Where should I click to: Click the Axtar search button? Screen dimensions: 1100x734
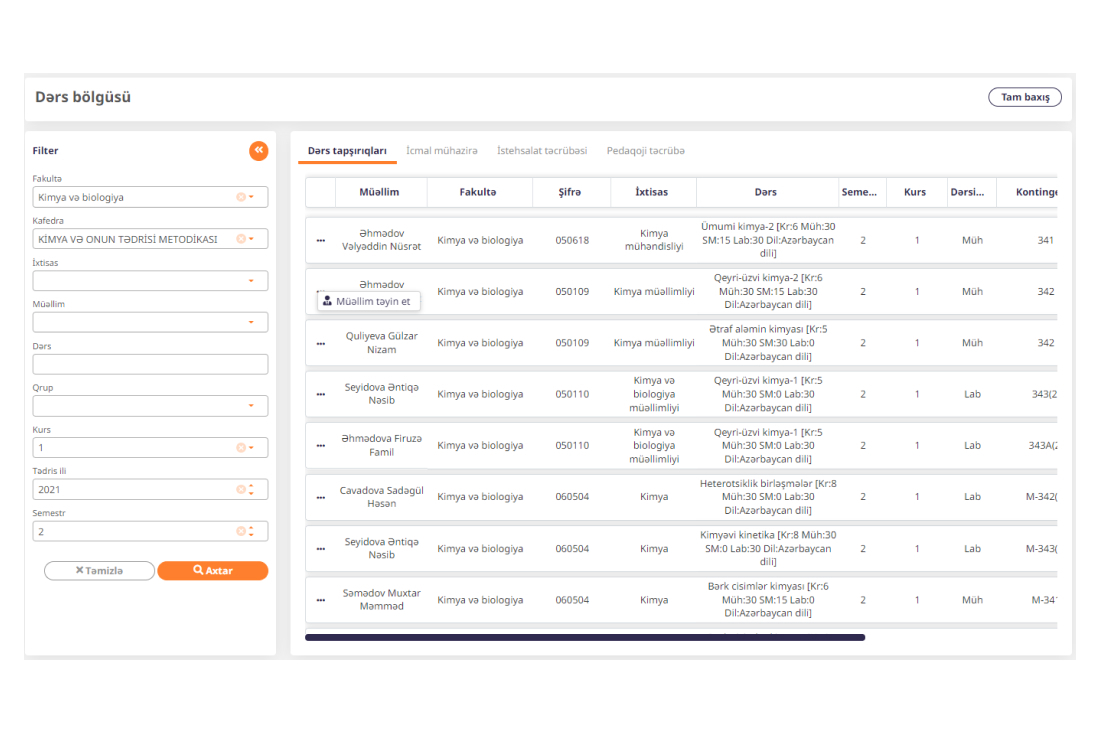[212, 570]
